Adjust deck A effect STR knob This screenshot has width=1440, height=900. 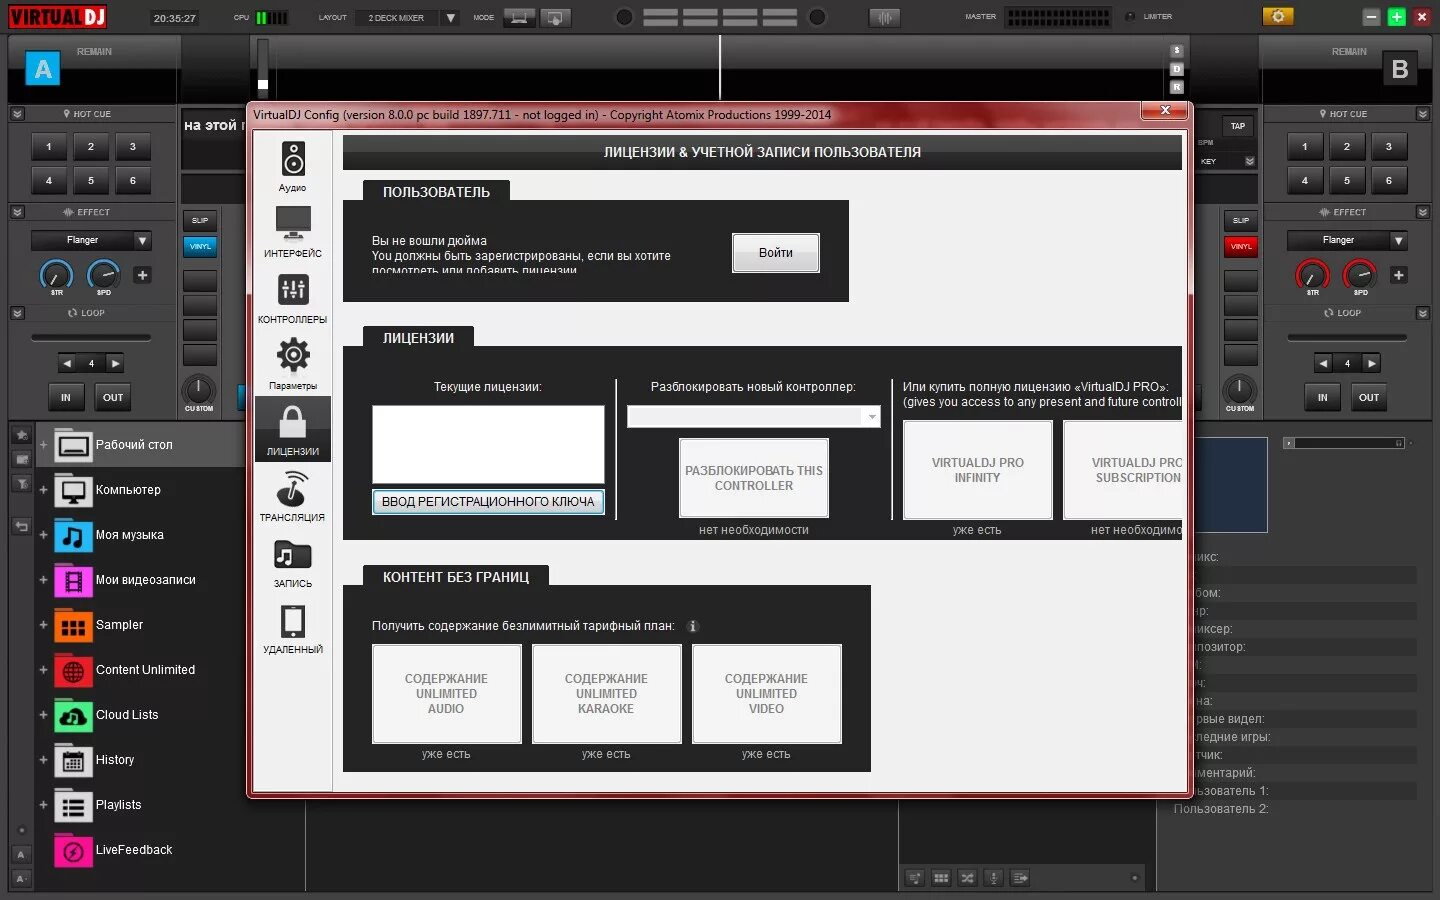56,274
